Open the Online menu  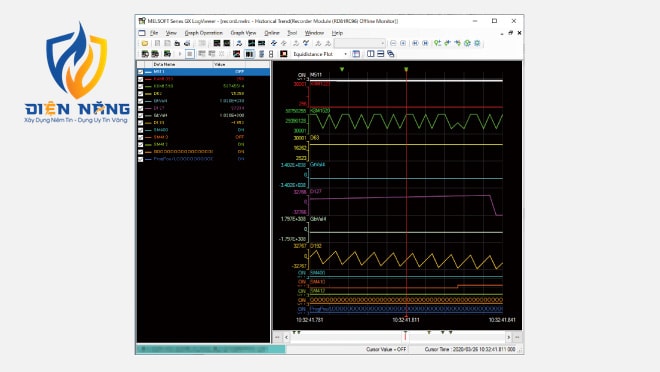coord(271,33)
